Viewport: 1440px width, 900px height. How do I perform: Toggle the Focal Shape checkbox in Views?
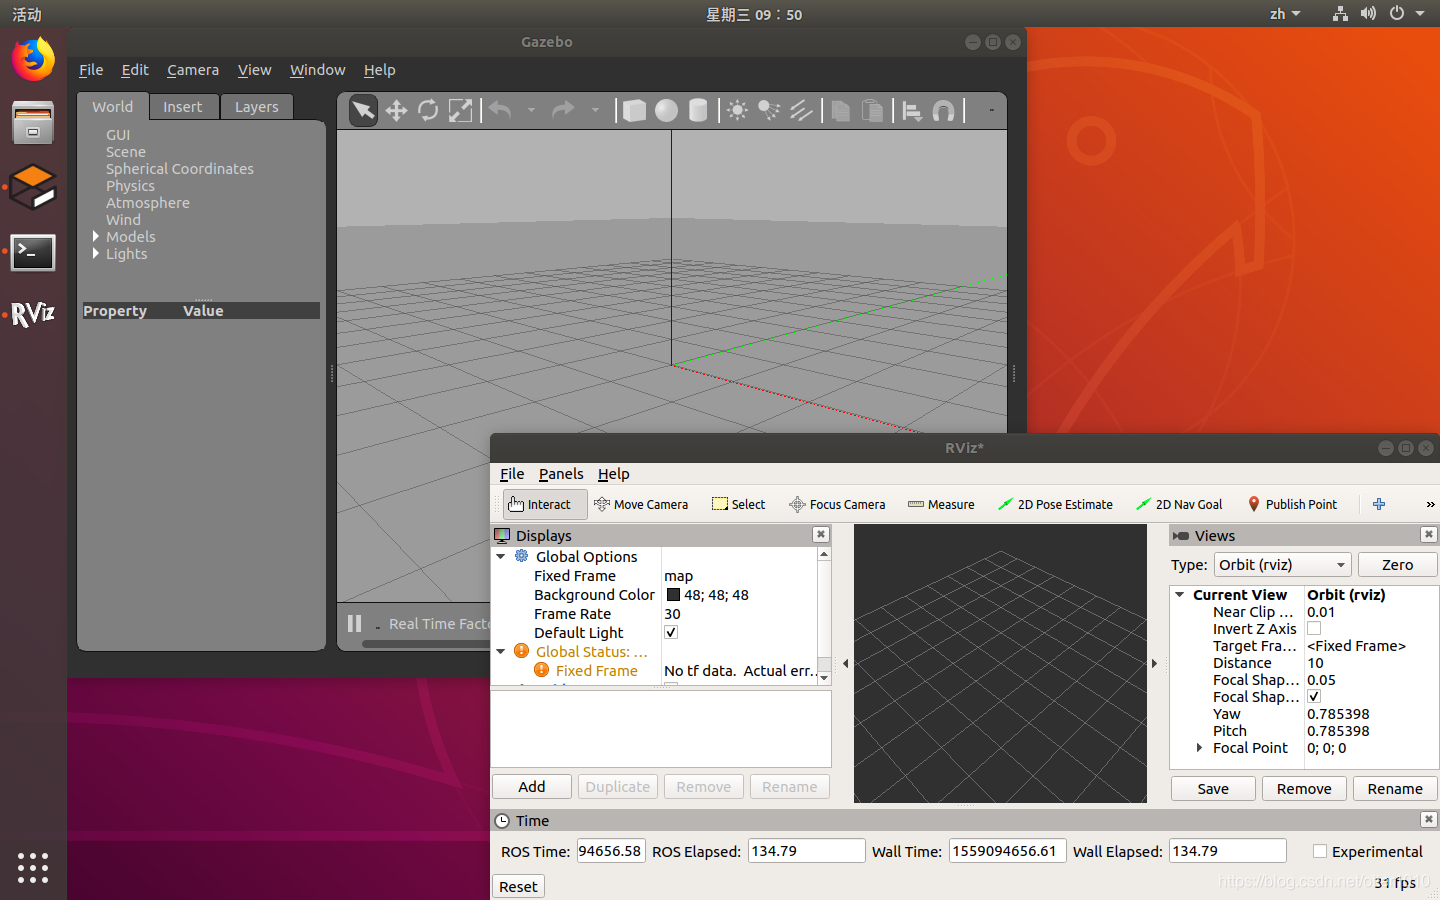1314,696
